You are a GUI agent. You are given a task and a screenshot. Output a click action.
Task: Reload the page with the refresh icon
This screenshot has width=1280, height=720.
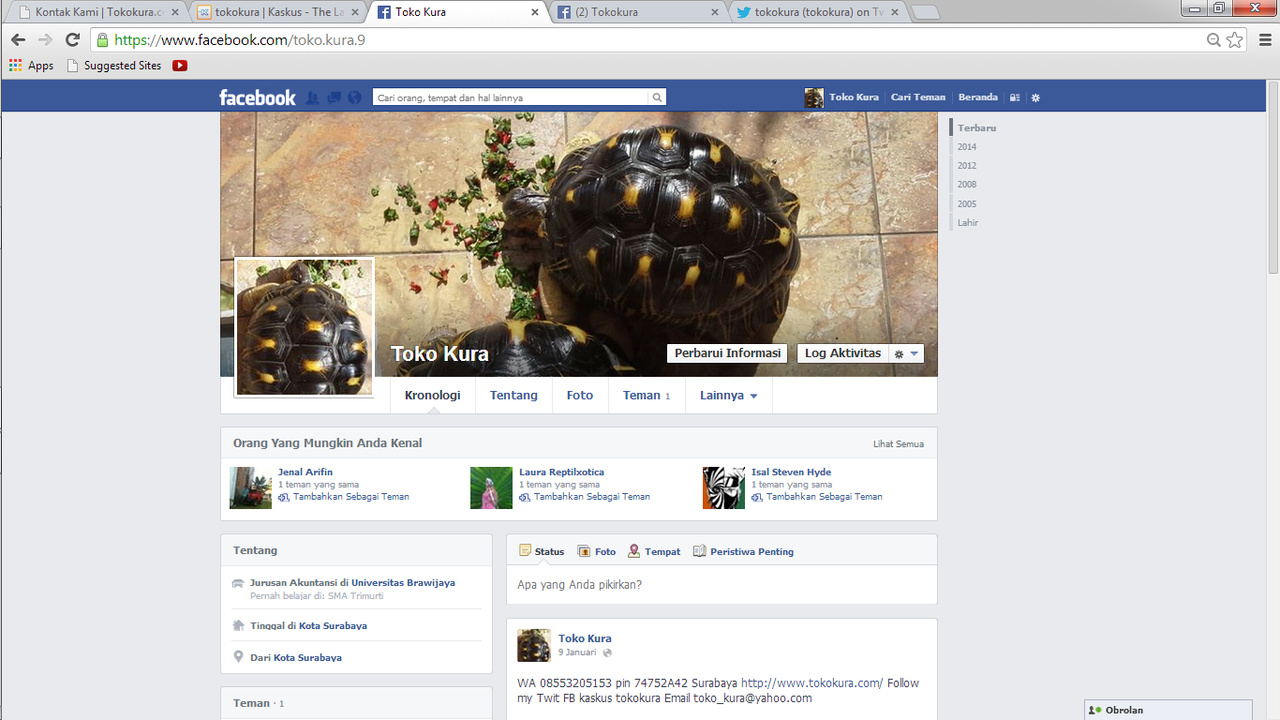click(x=72, y=40)
